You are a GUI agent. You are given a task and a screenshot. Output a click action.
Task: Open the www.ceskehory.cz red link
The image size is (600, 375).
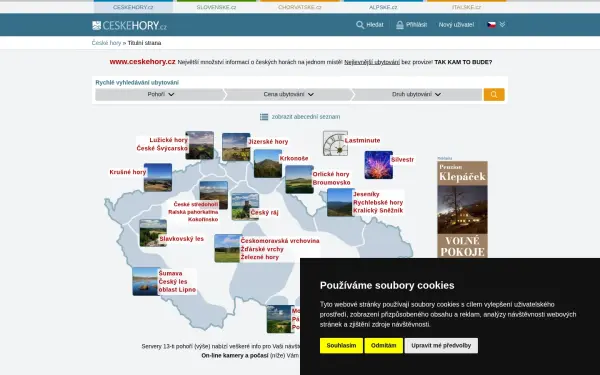click(142, 62)
